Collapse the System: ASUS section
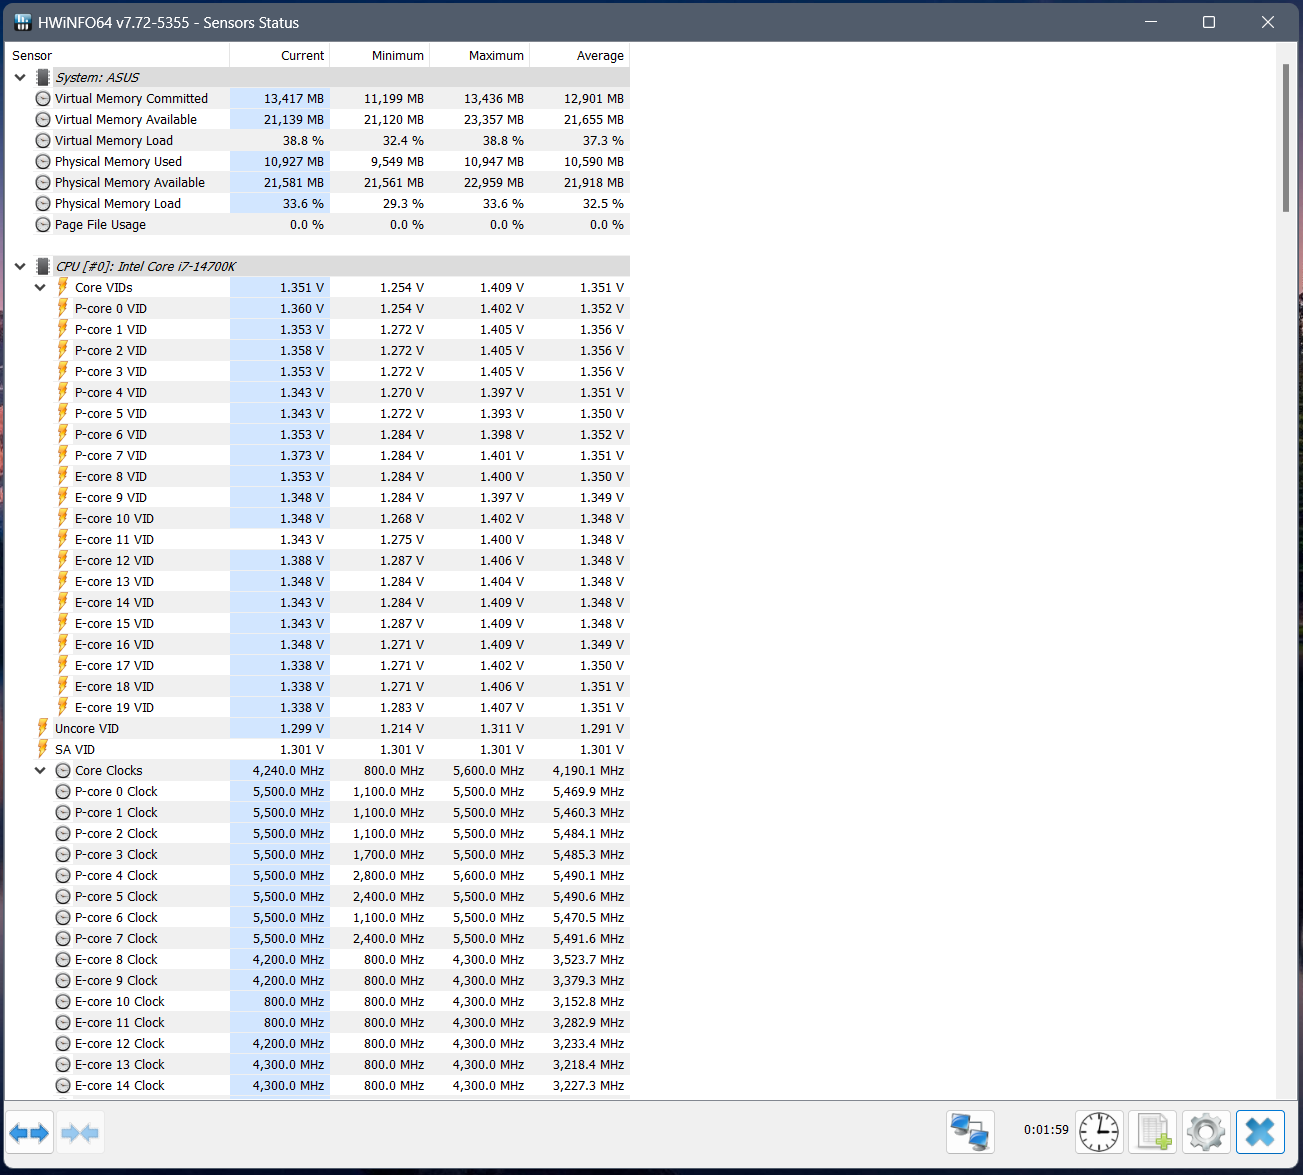Screen dimensions: 1303x1175 [x=20, y=77]
